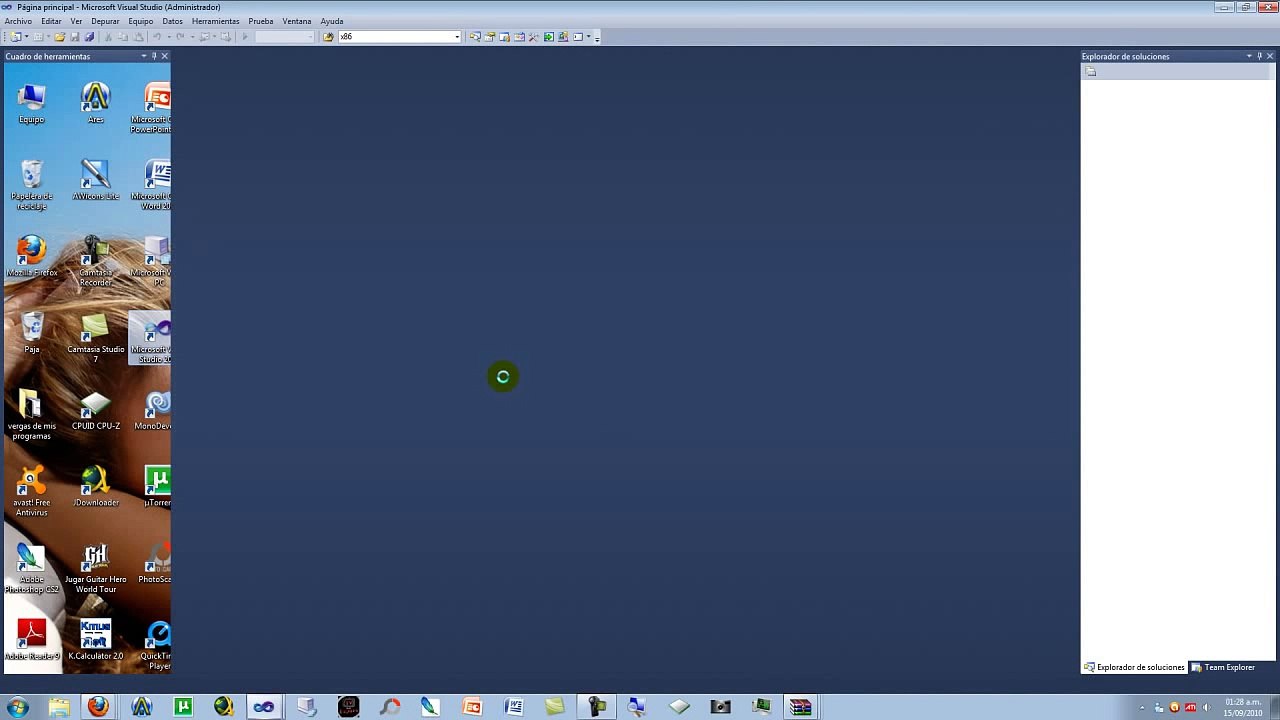Toggle auto-hide pin on Explorador de soluciones
The height and width of the screenshot is (720, 1280).
point(1260,56)
